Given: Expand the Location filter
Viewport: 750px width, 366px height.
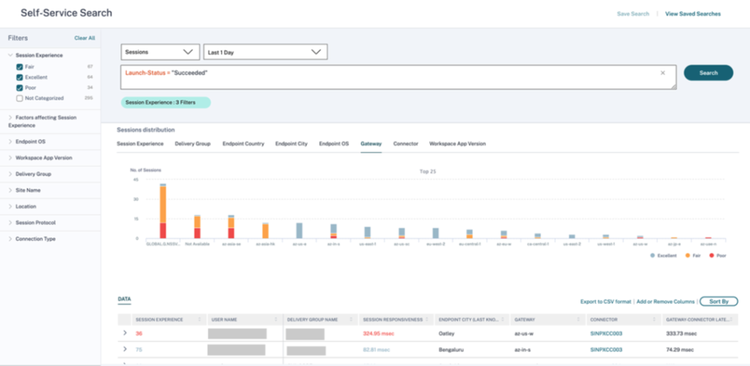Looking at the screenshot, I should (11, 207).
